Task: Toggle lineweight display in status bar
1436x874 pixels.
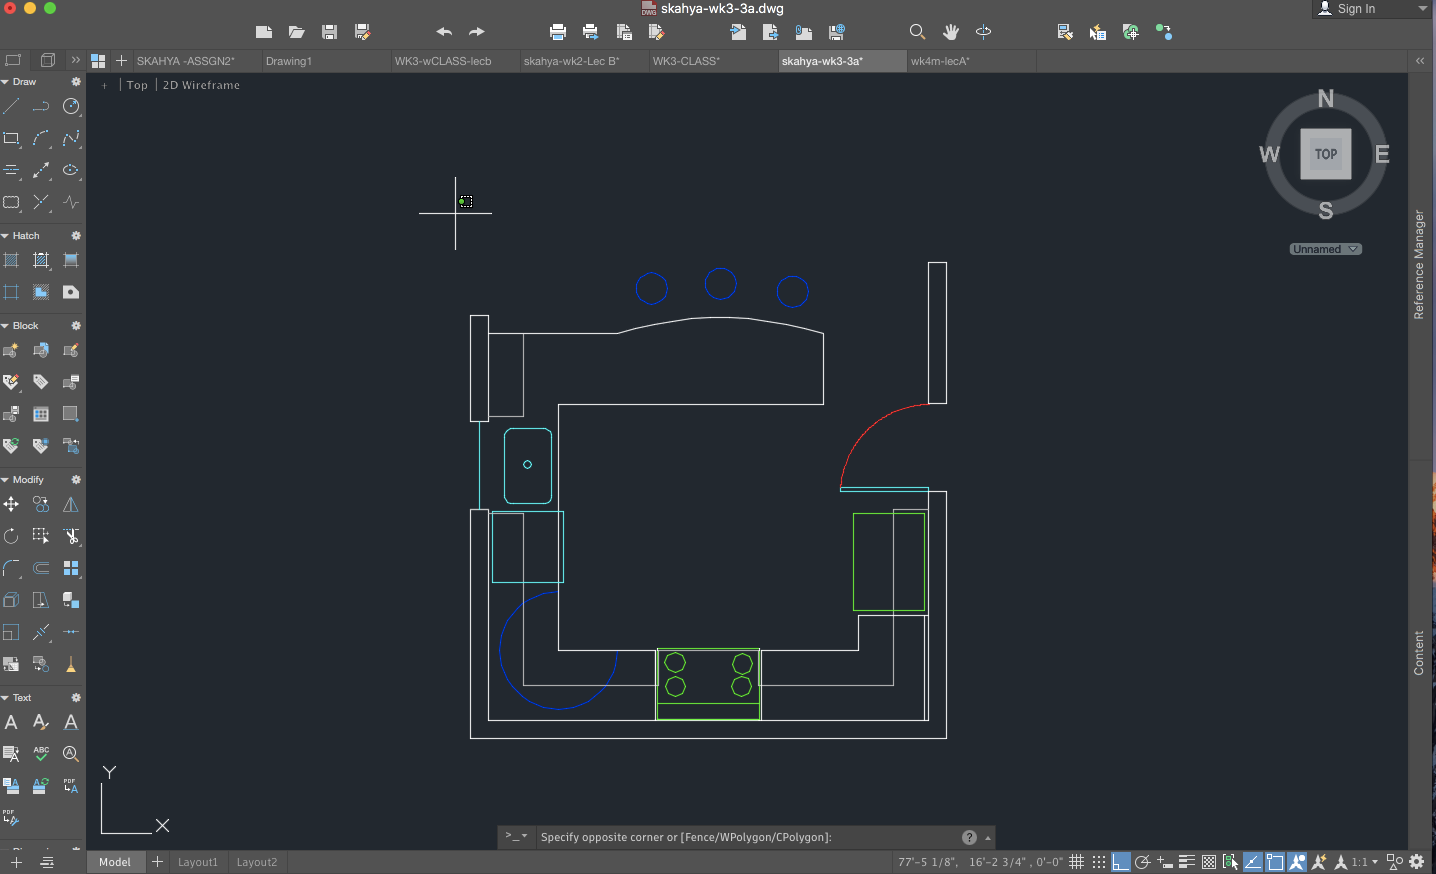Action: click(1187, 862)
